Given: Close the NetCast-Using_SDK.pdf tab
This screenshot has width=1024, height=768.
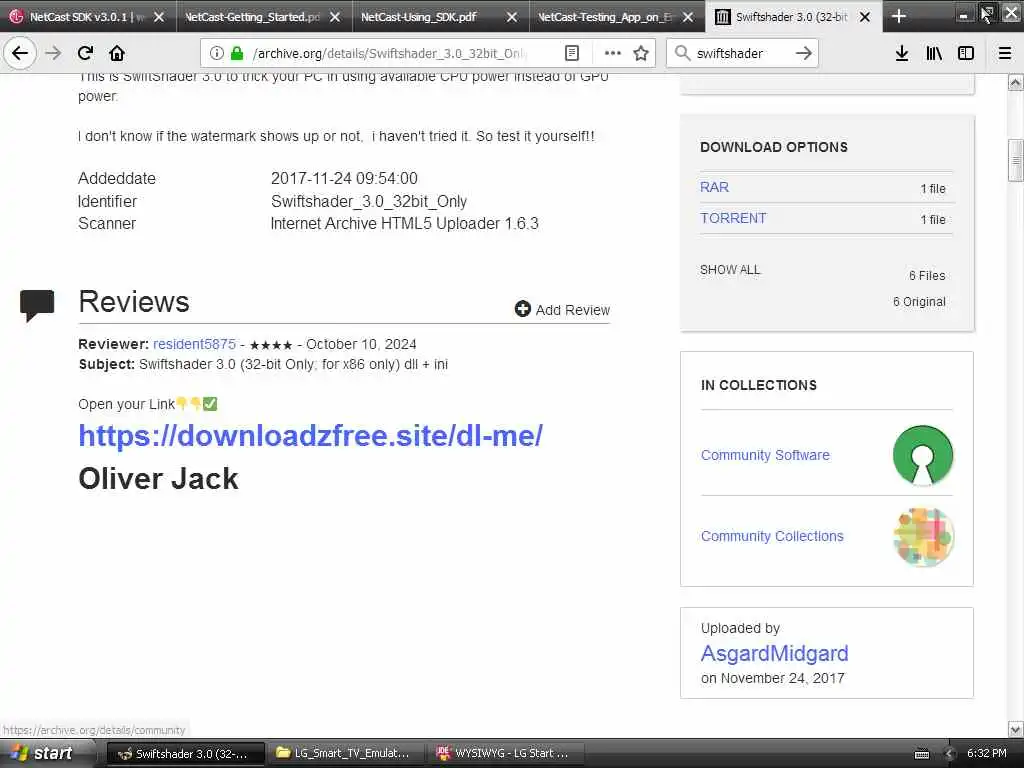Looking at the screenshot, I should (x=512, y=17).
